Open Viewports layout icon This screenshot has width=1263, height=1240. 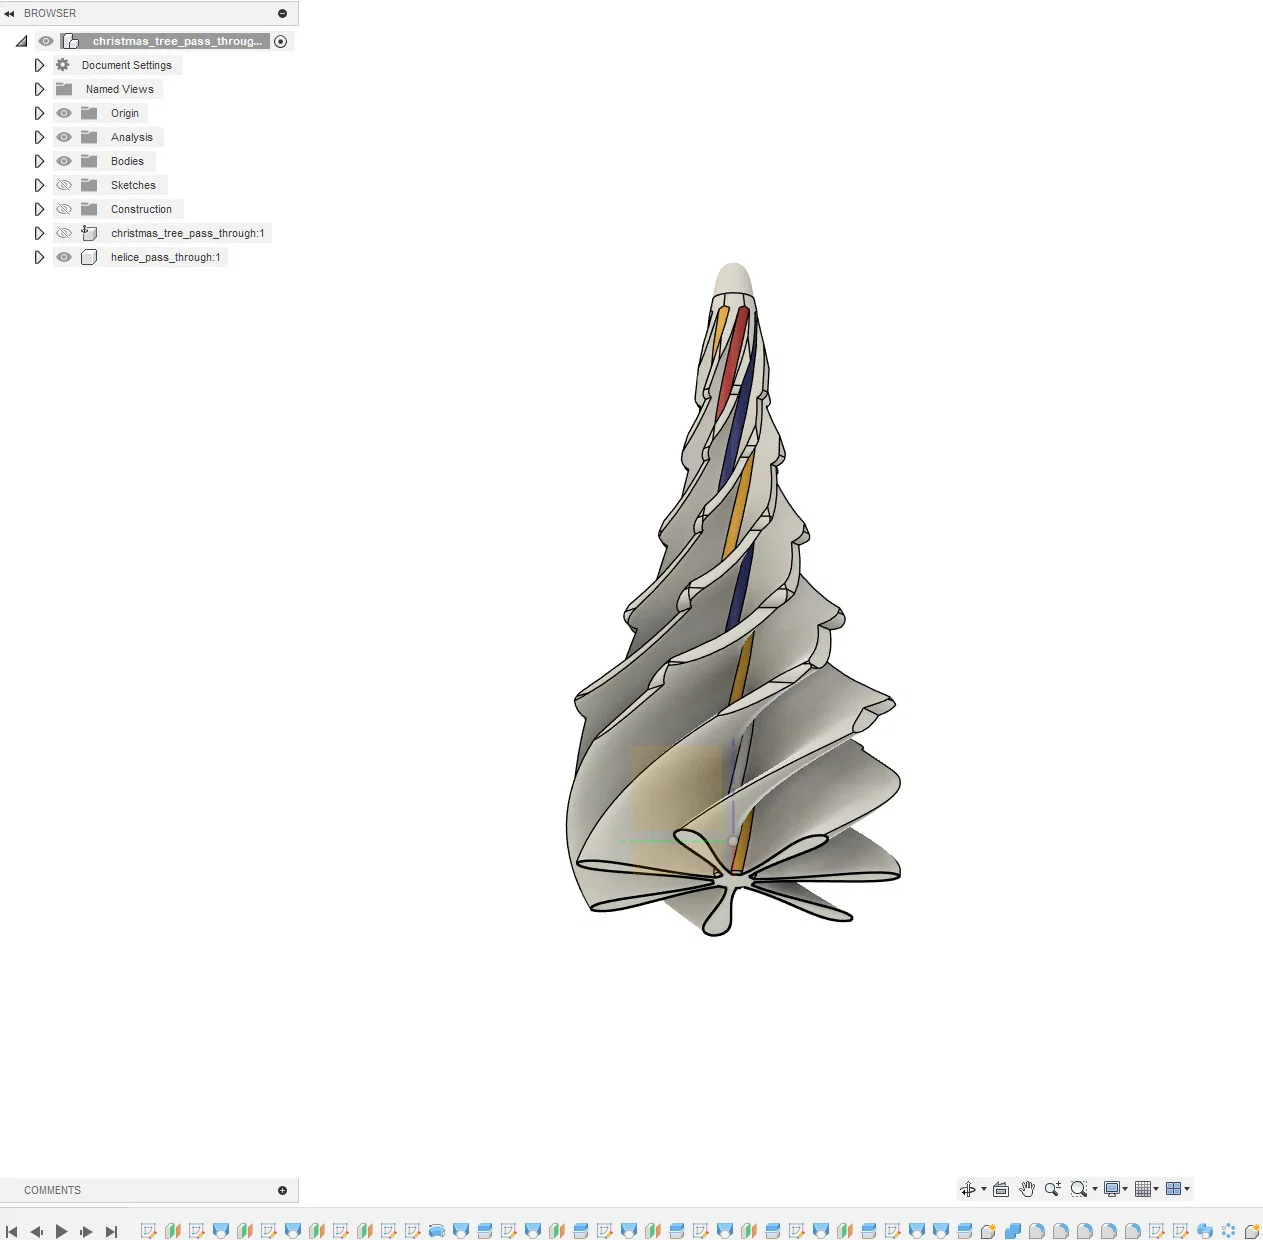[x=1174, y=1189]
